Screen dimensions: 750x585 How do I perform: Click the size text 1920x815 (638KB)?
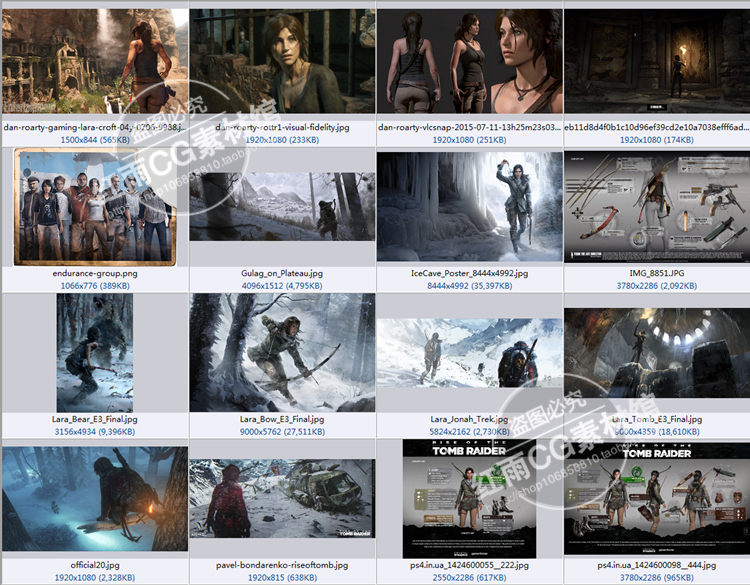pyautogui.click(x=282, y=578)
